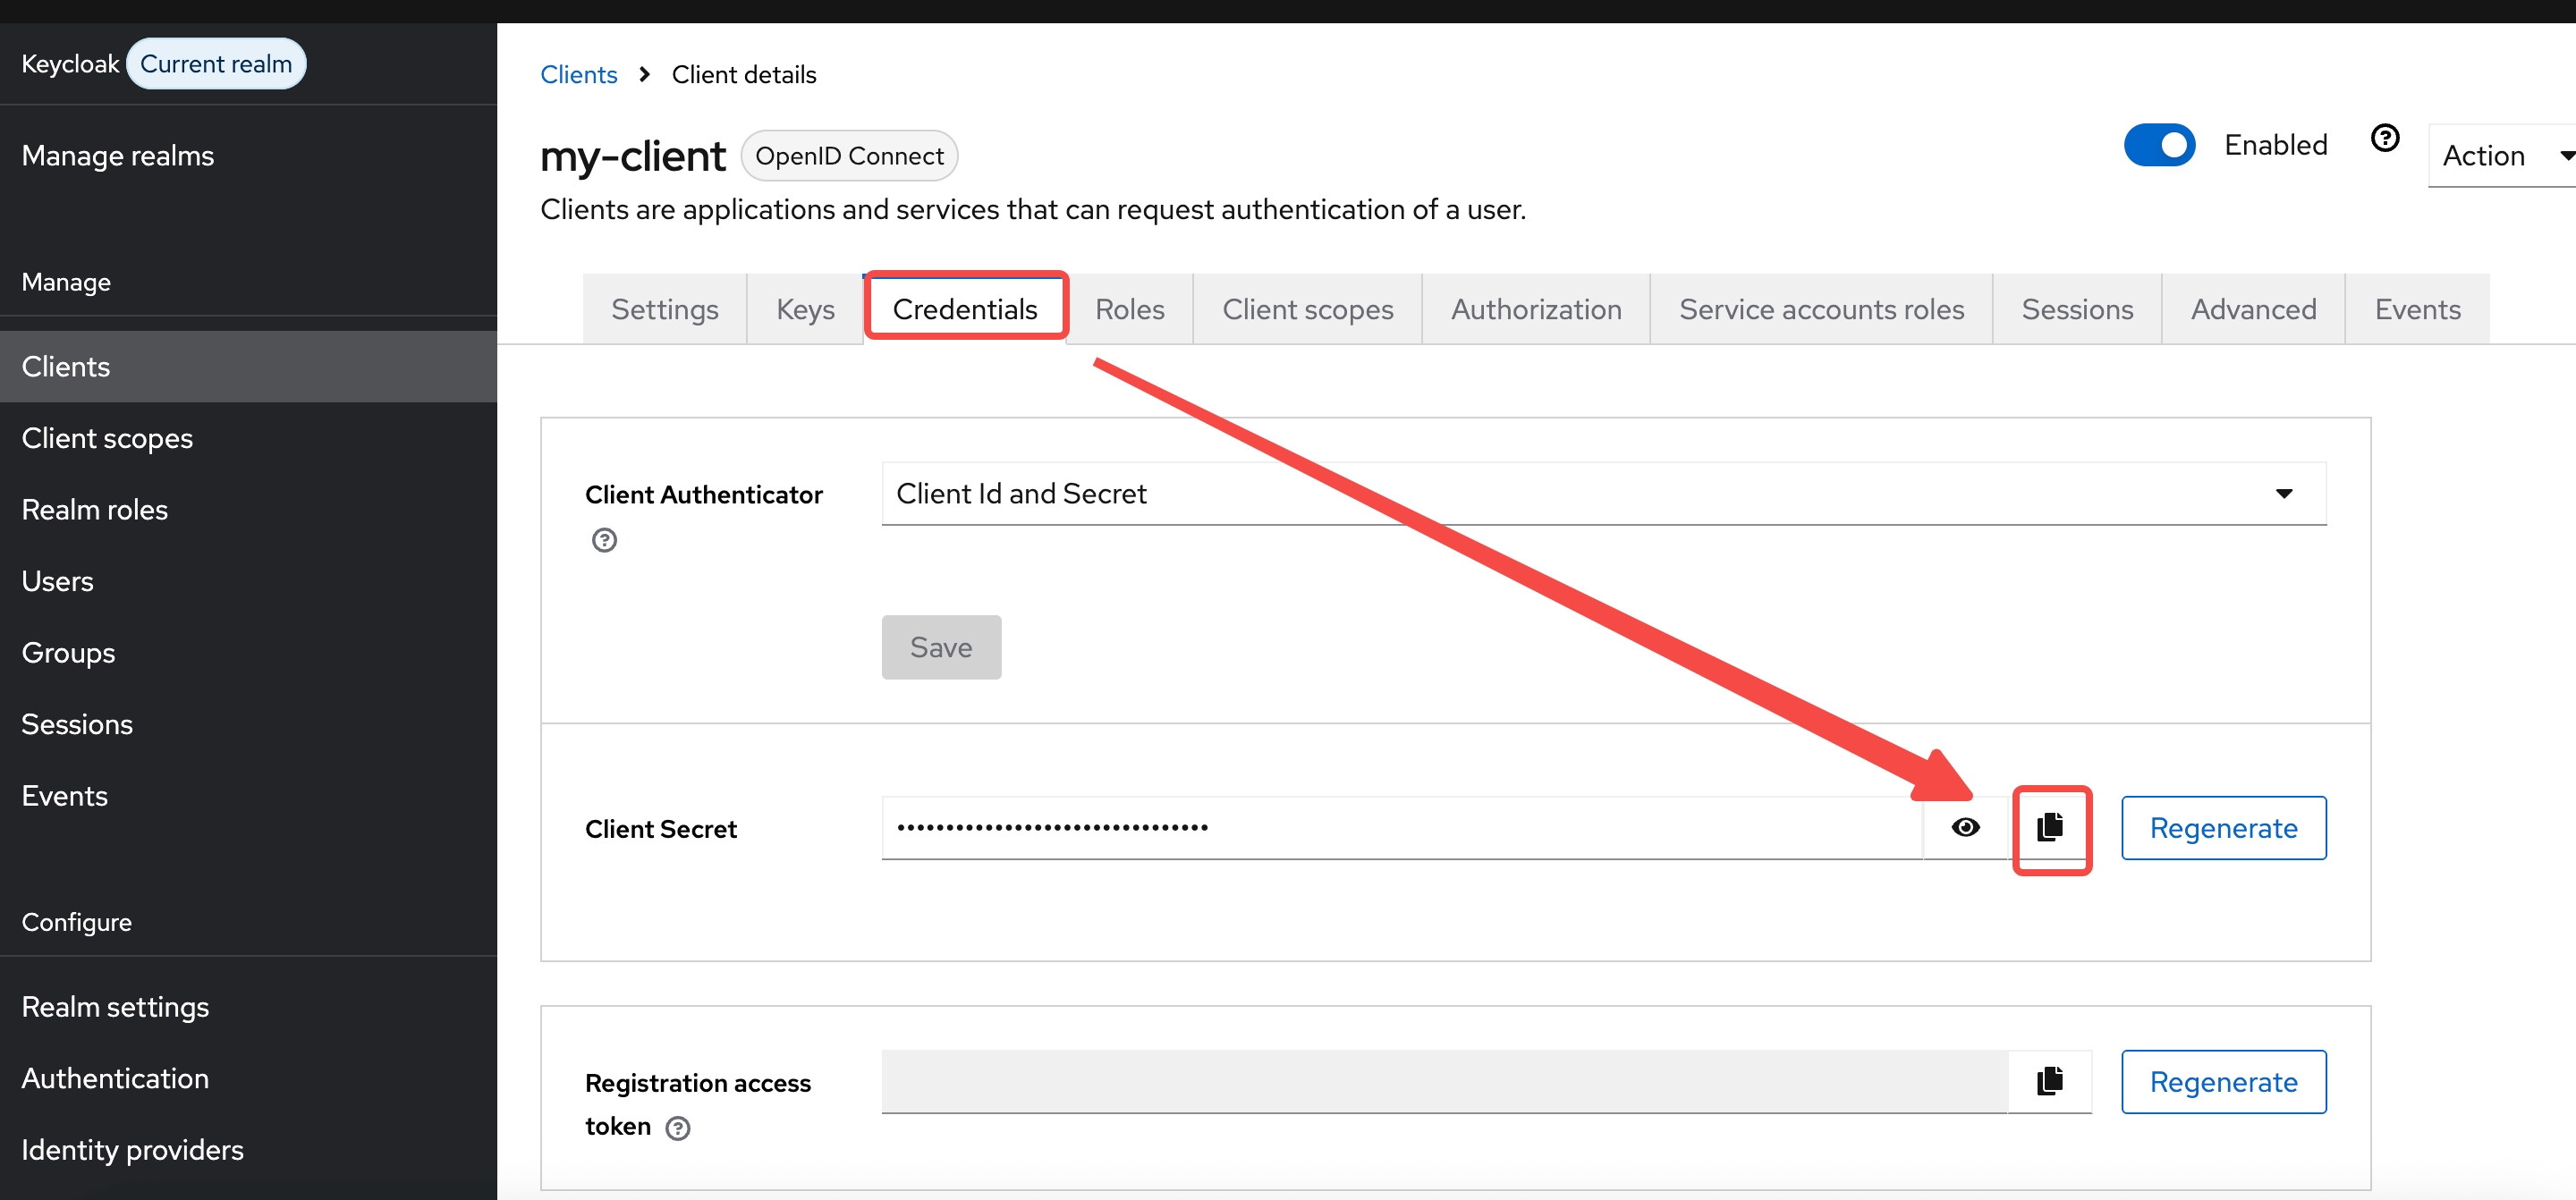Click the Registration access token field
This screenshot has height=1200, width=2576.
[x=1444, y=1081]
